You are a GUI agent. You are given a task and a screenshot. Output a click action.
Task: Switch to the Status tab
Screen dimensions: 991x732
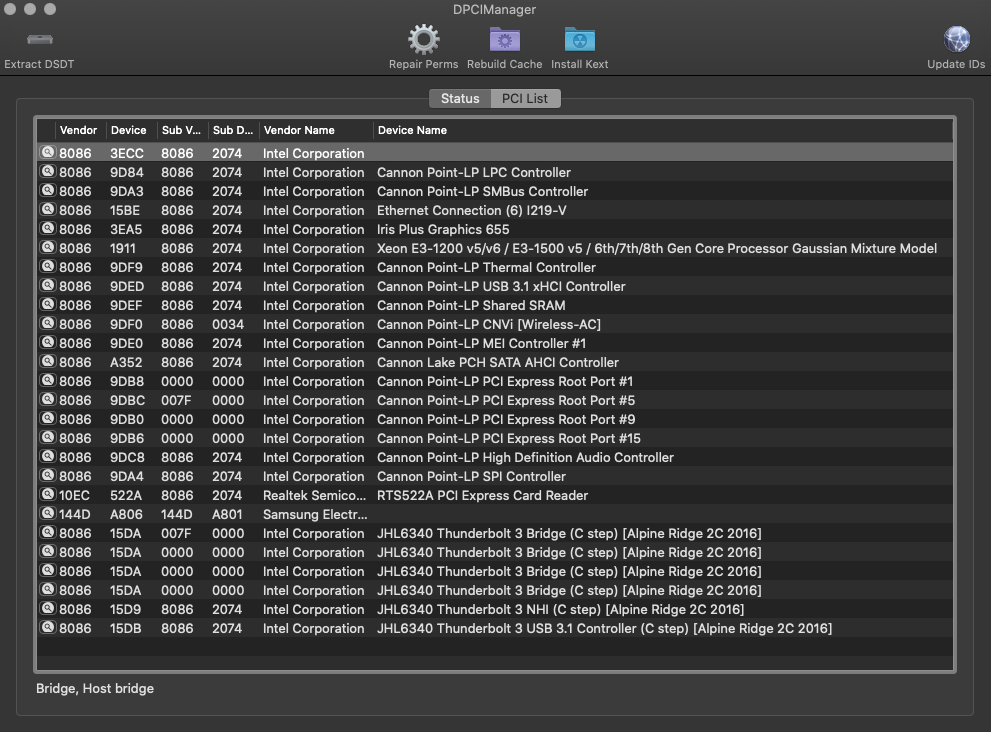click(460, 99)
